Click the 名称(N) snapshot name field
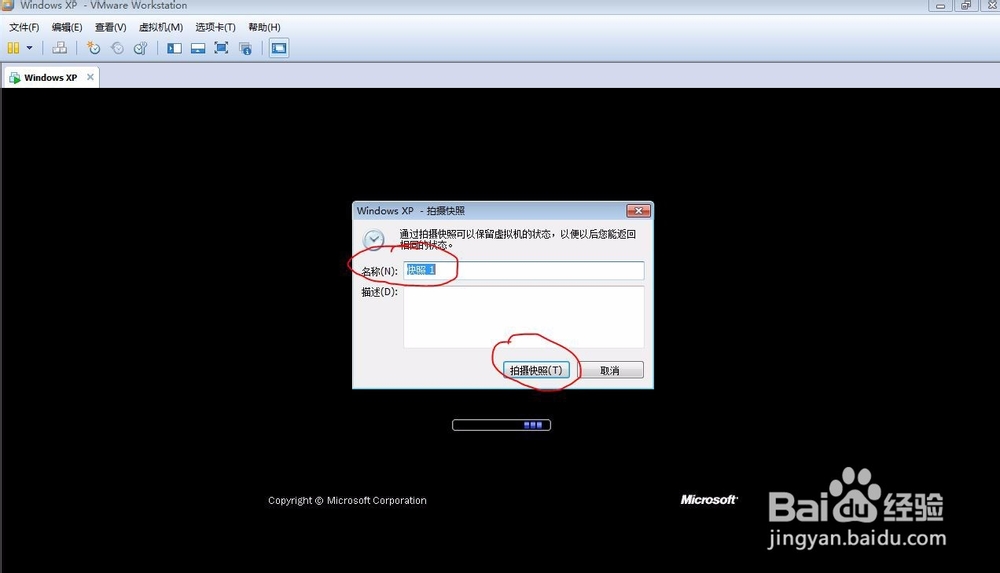The image size is (1000, 573). point(524,271)
